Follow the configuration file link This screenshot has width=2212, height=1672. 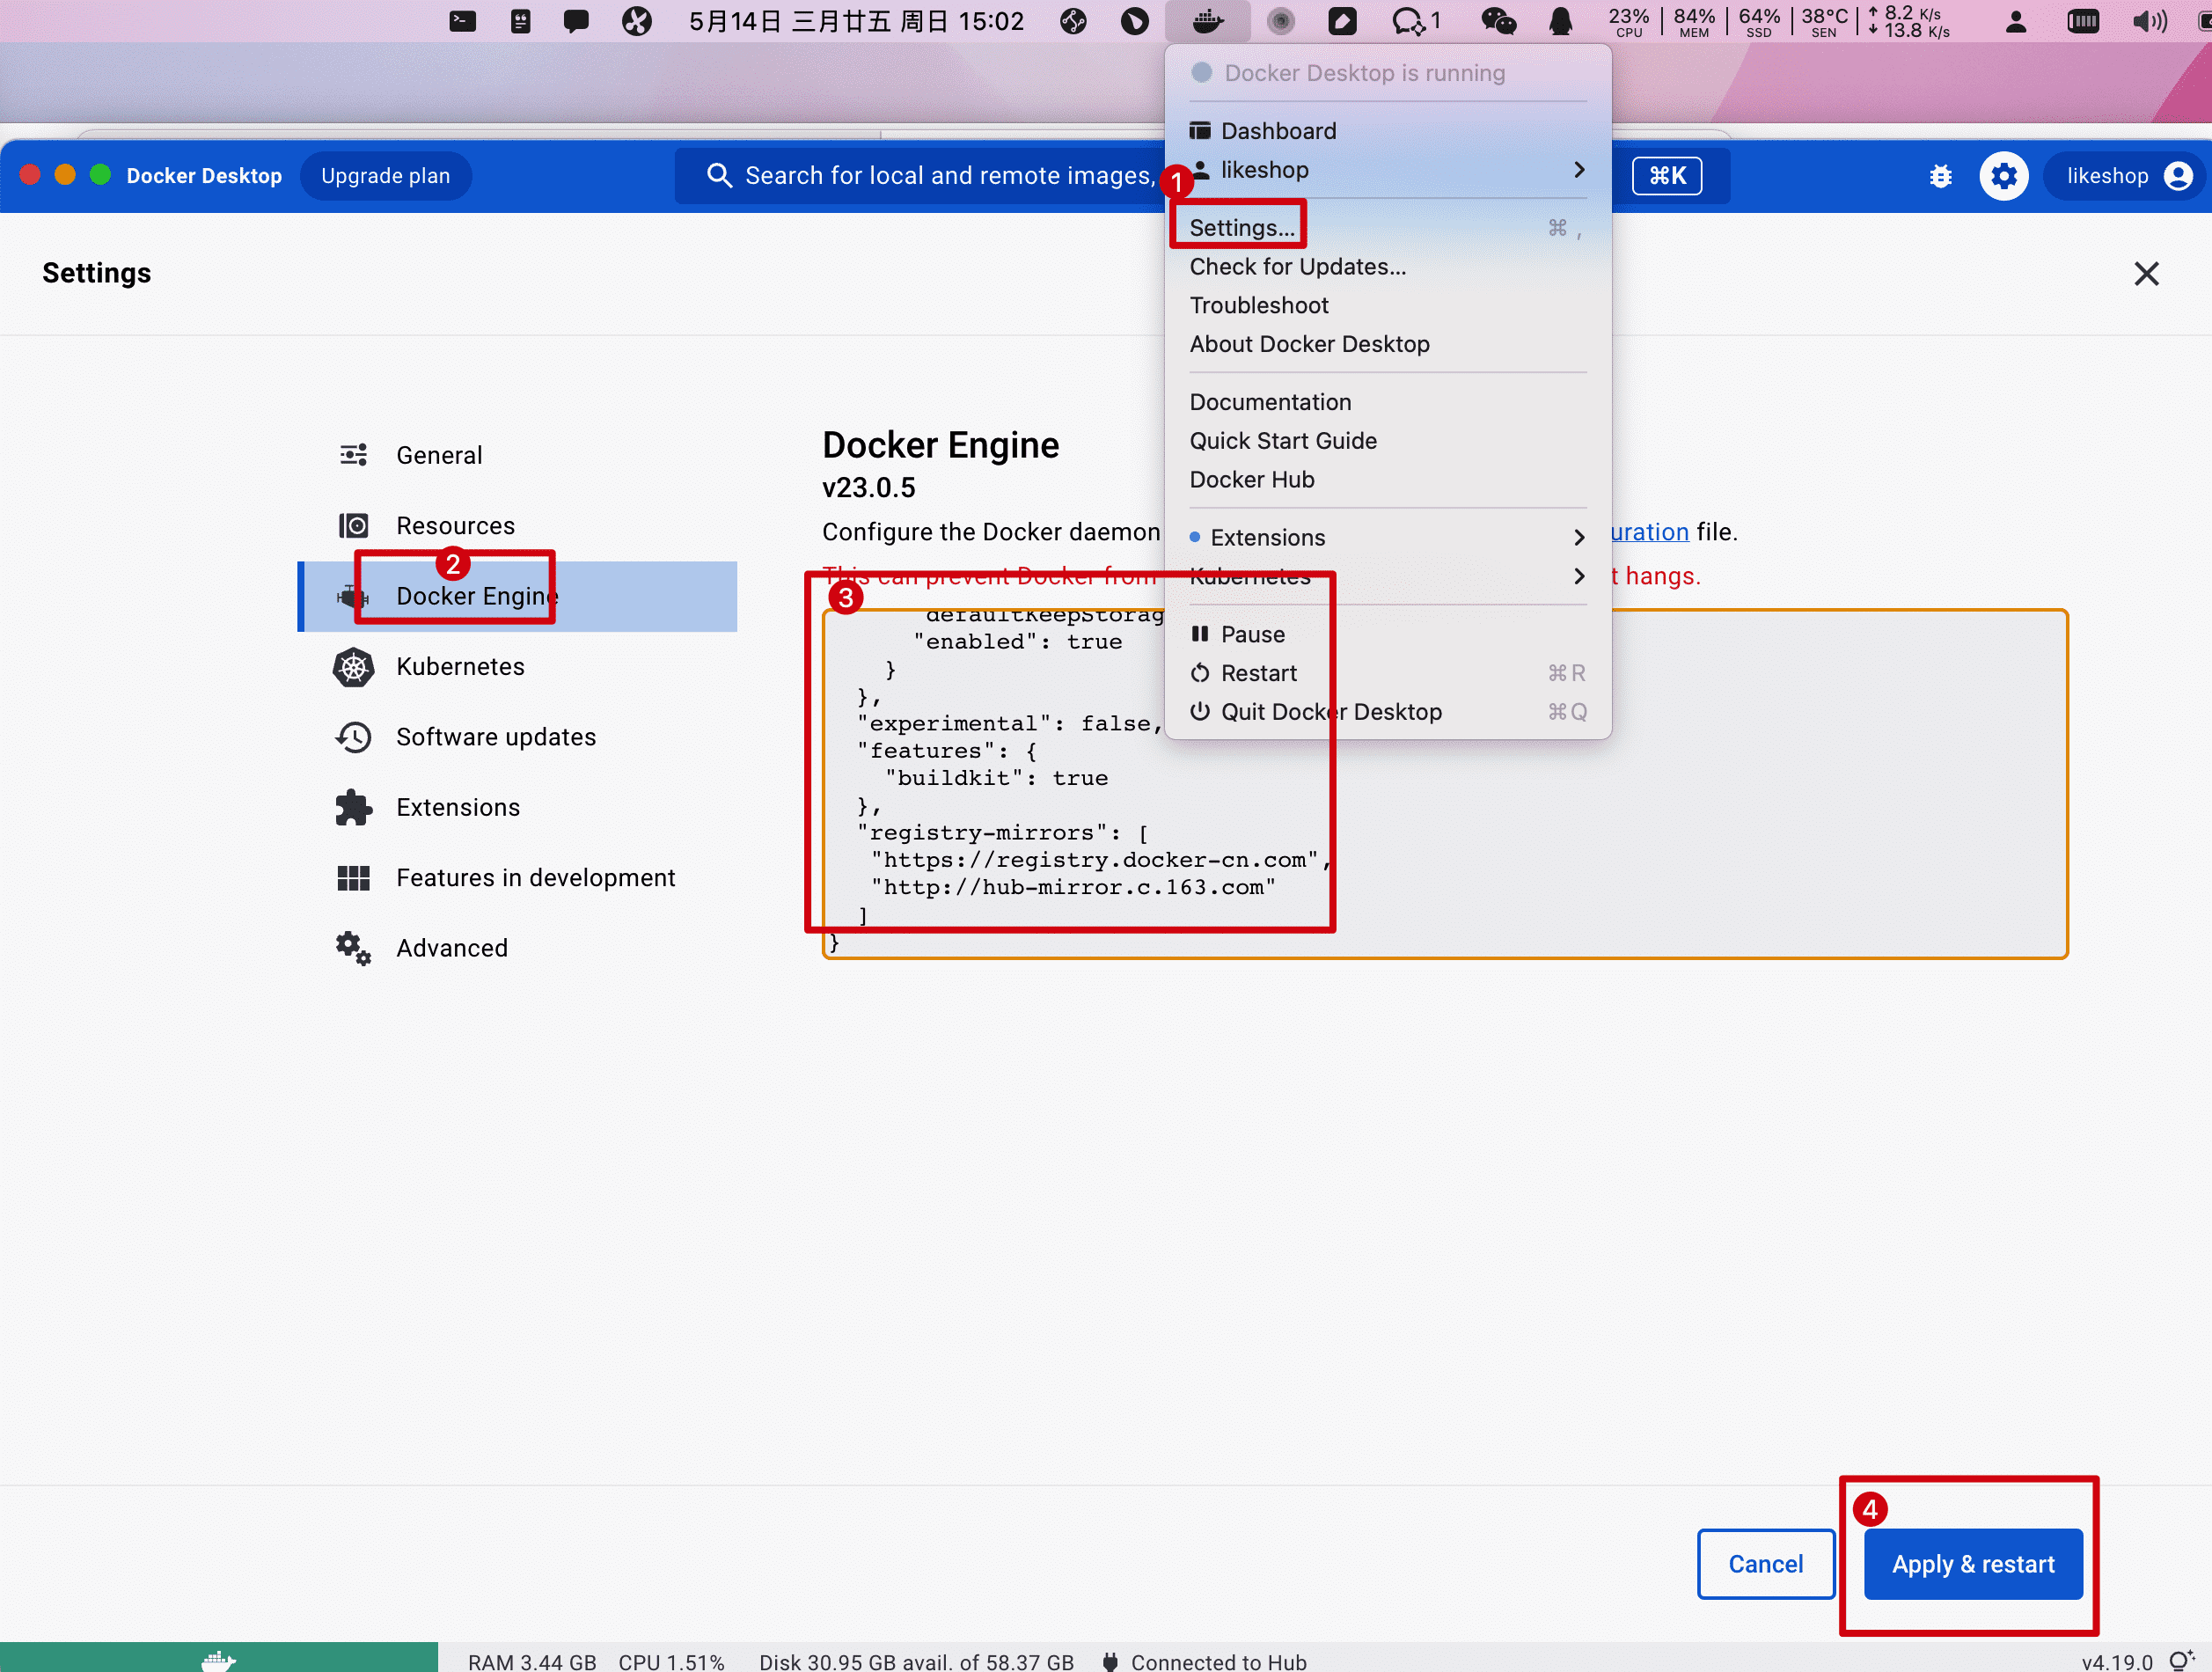point(1649,532)
